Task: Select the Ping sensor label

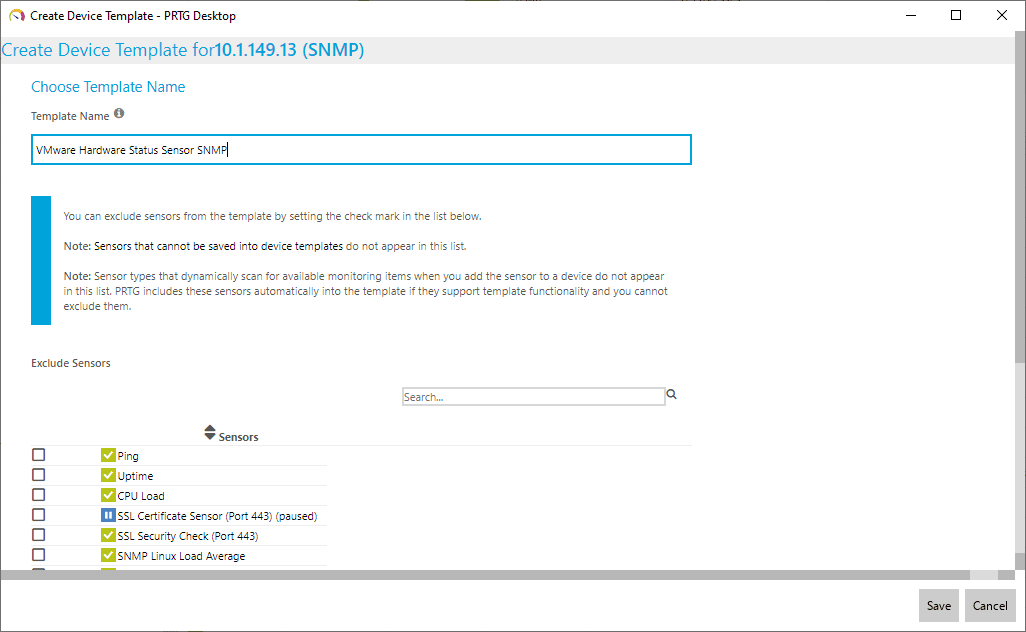Action: [128, 456]
